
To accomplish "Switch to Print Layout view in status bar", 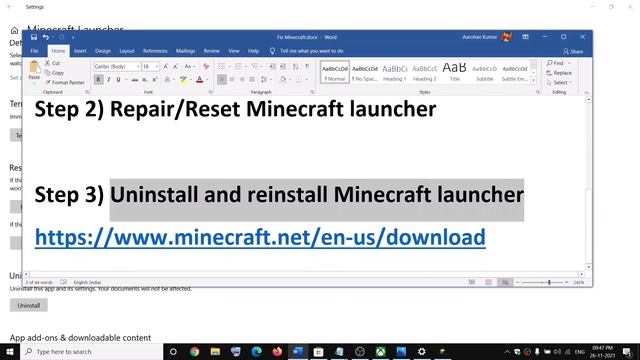I will [488, 282].
